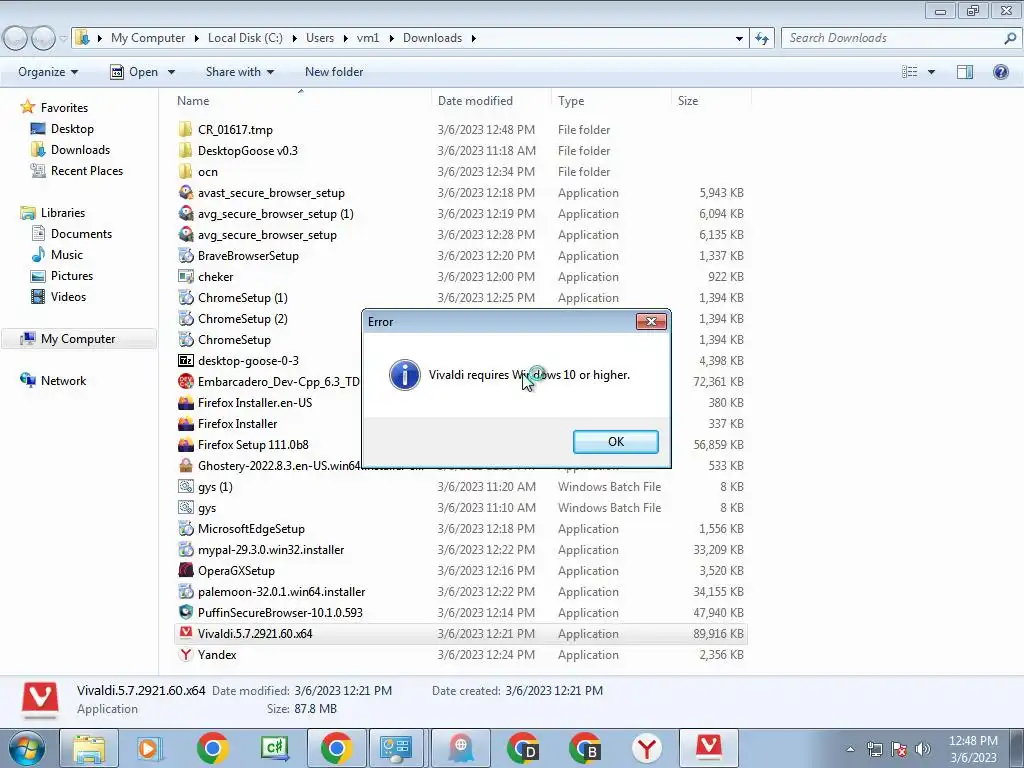Select avast_secure_browser_setup file icon
Viewport: 1024px width, 768px height.
[x=185, y=193]
